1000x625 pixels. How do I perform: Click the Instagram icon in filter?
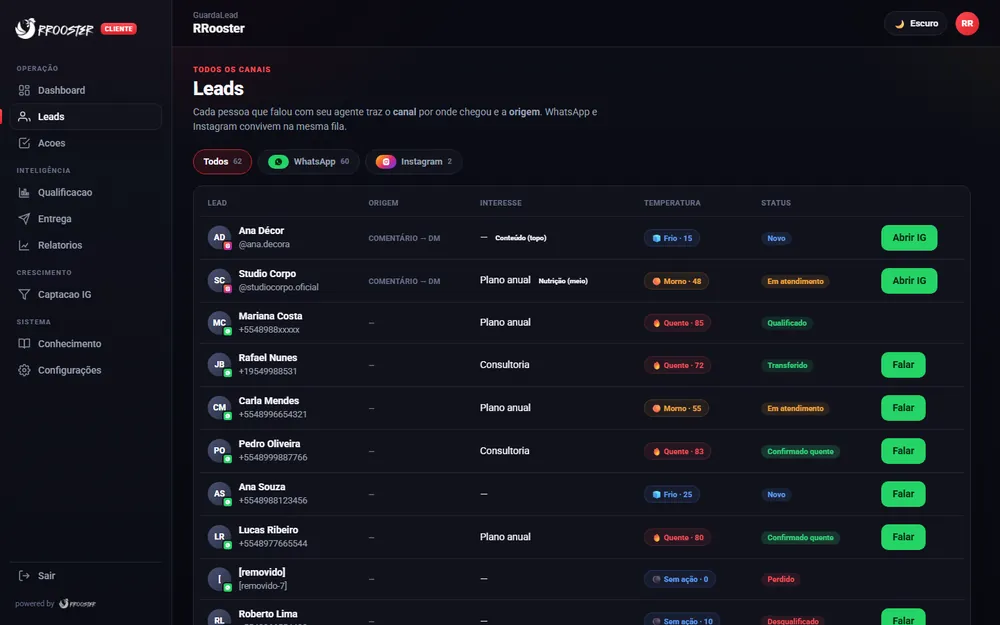pyautogui.click(x=386, y=162)
